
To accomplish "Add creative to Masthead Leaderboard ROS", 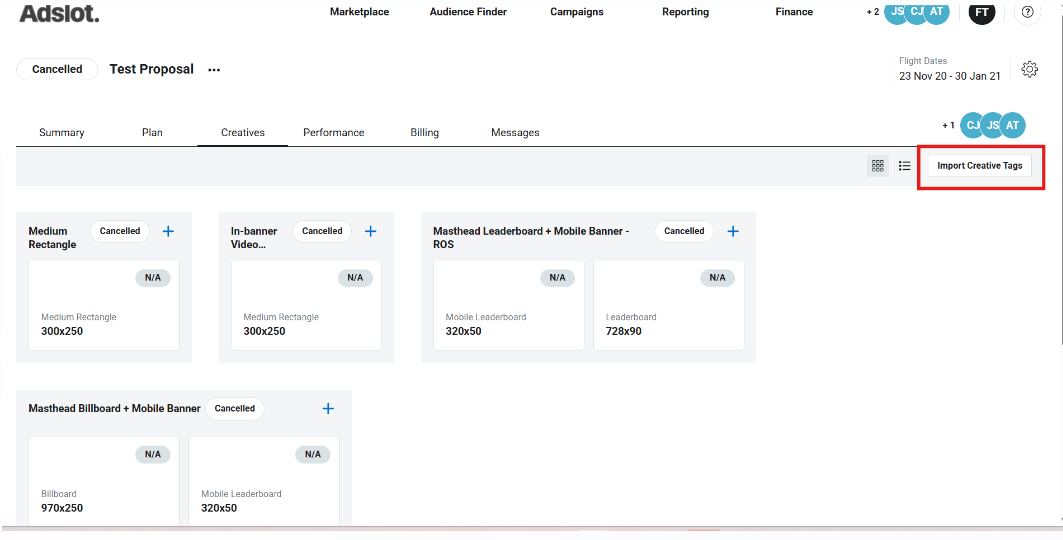I will 732,231.
